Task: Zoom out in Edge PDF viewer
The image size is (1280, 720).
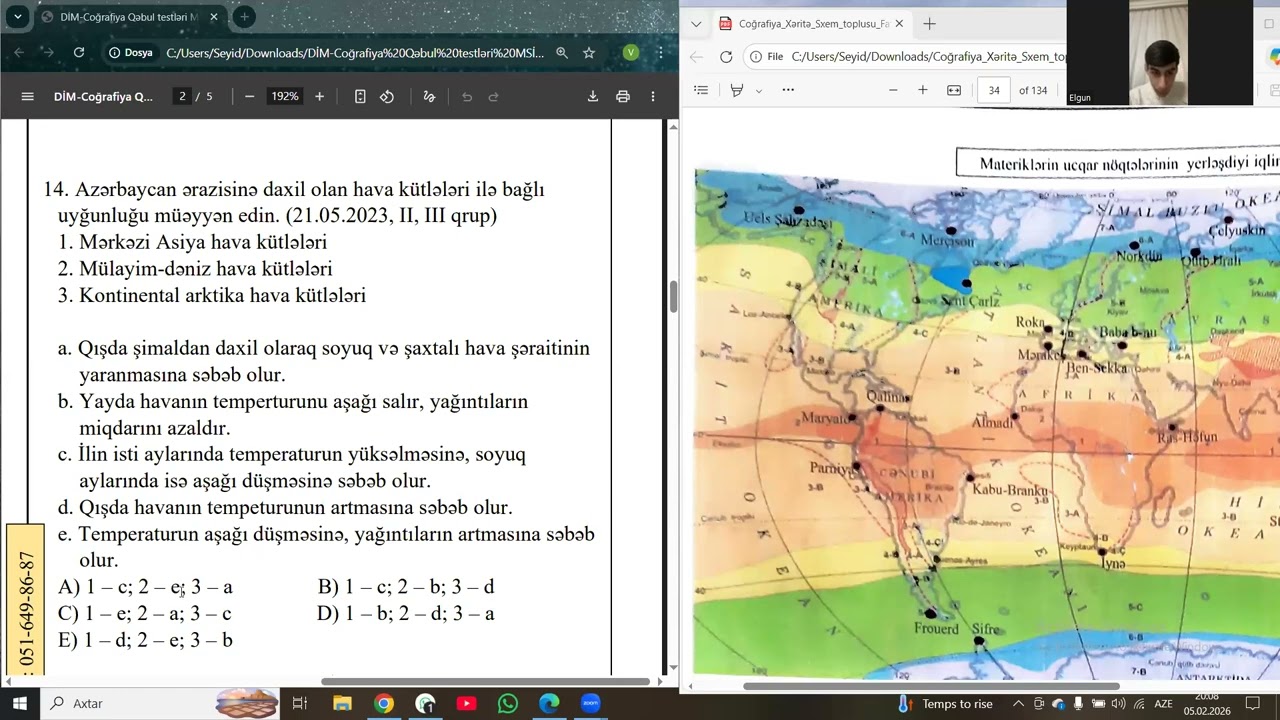Action: [893, 90]
